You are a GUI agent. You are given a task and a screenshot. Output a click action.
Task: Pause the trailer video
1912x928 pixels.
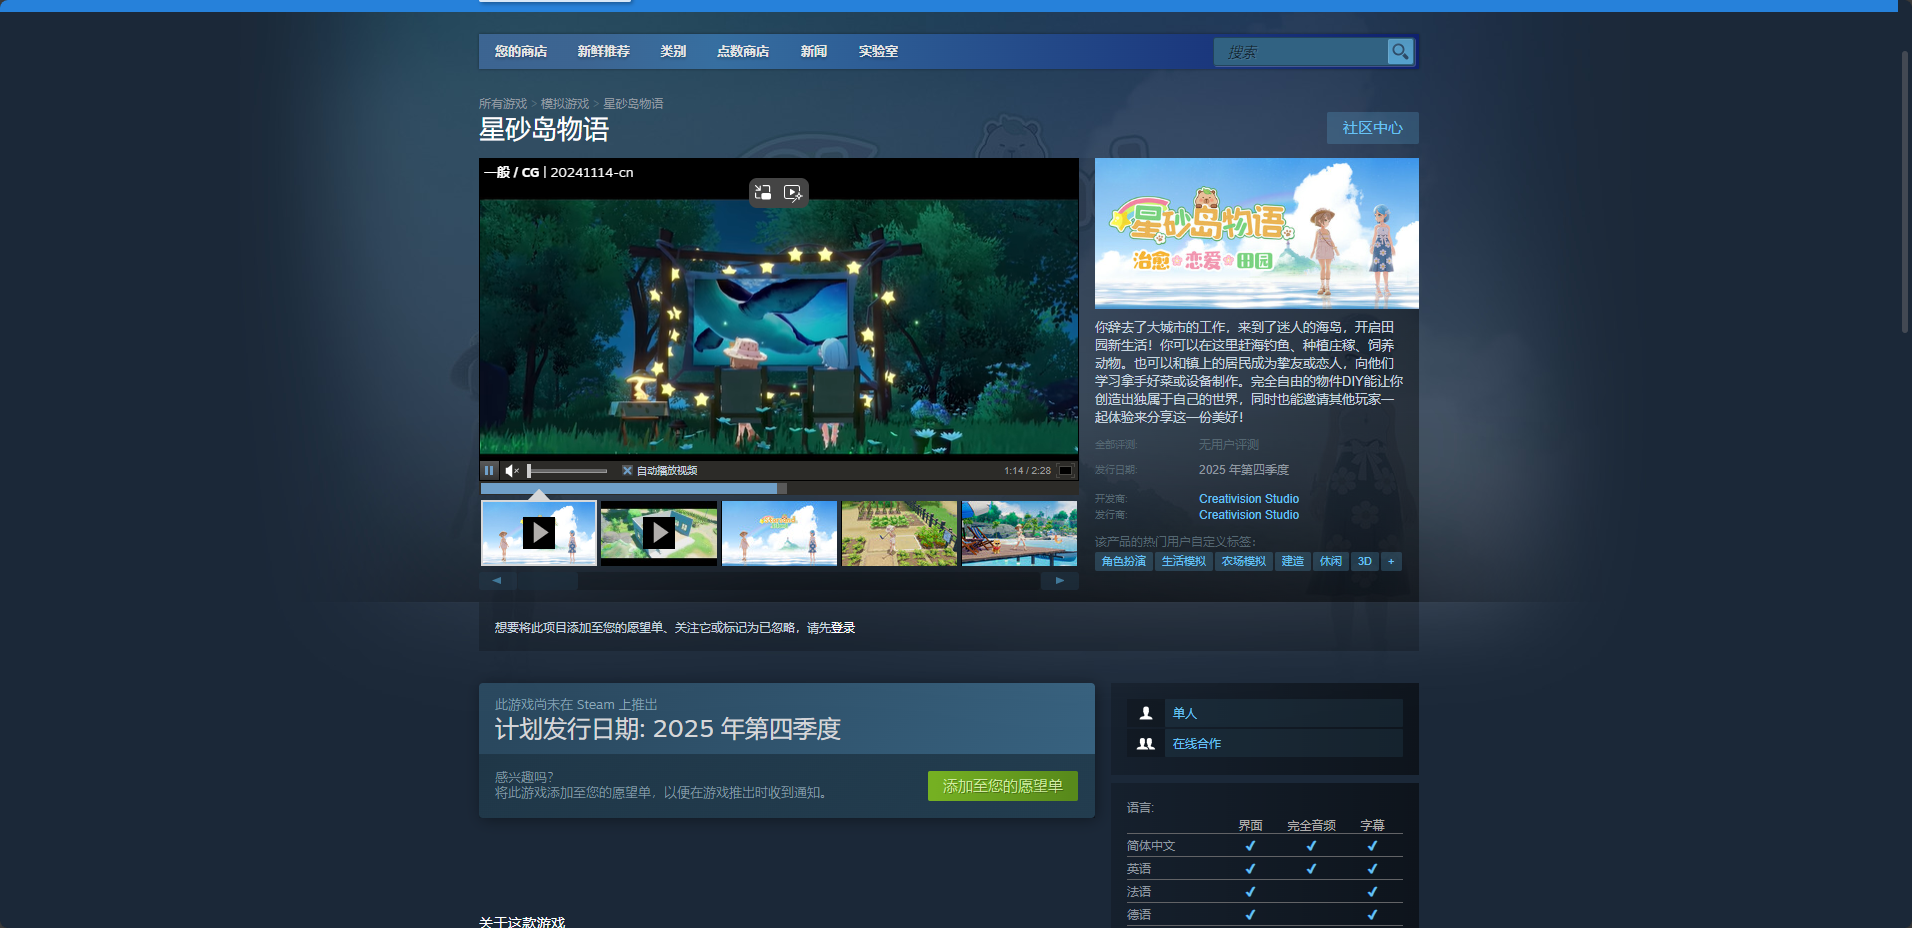489,470
